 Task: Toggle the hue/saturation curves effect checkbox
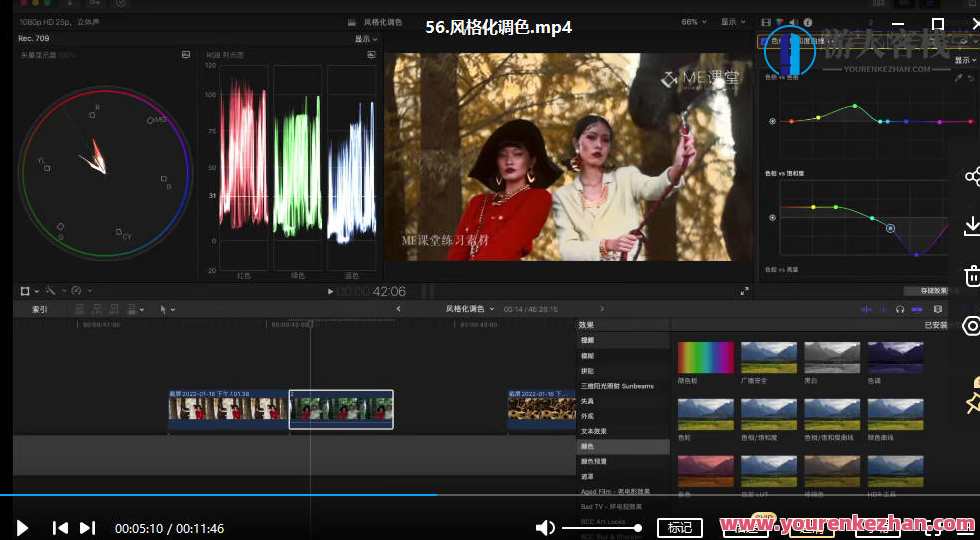[764, 42]
